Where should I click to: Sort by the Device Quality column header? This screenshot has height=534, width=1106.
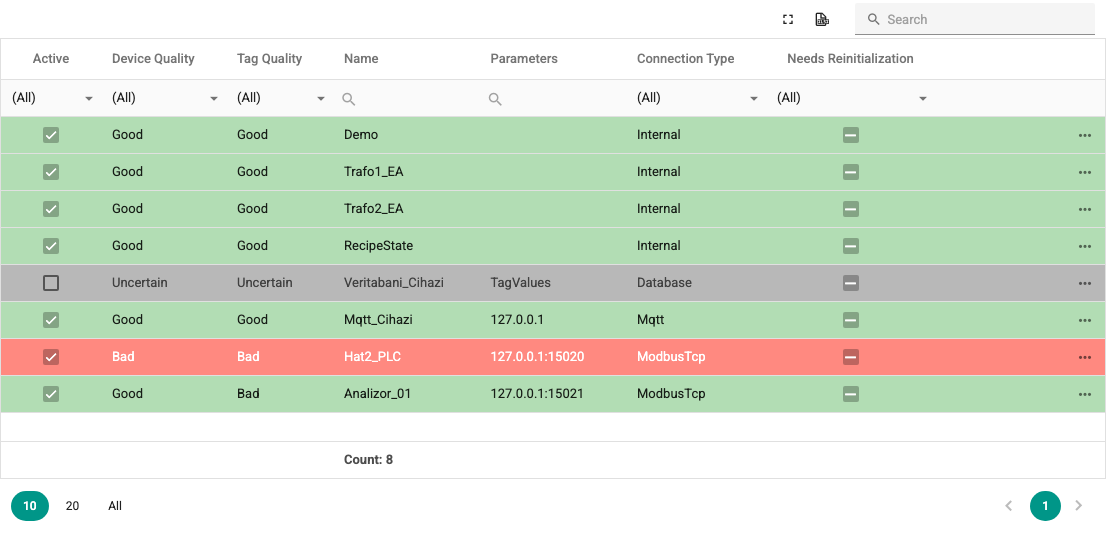click(153, 59)
